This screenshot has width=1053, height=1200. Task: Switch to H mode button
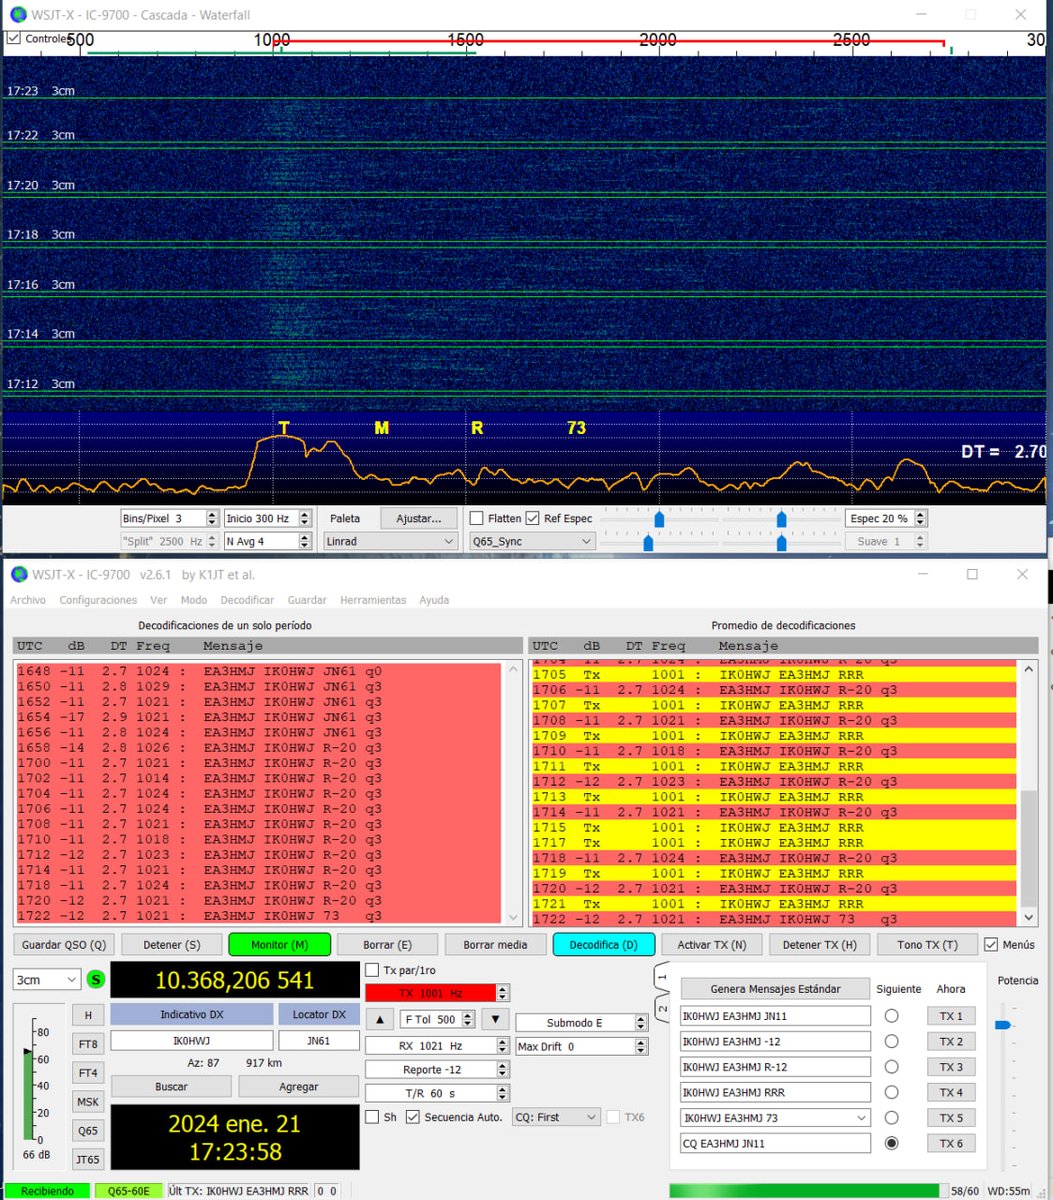(x=88, y=1015)
